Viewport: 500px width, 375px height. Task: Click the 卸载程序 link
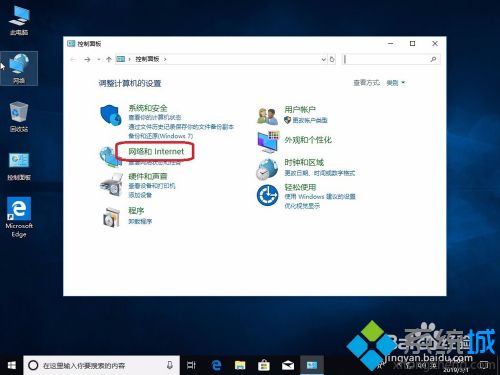tap(140, 221)
